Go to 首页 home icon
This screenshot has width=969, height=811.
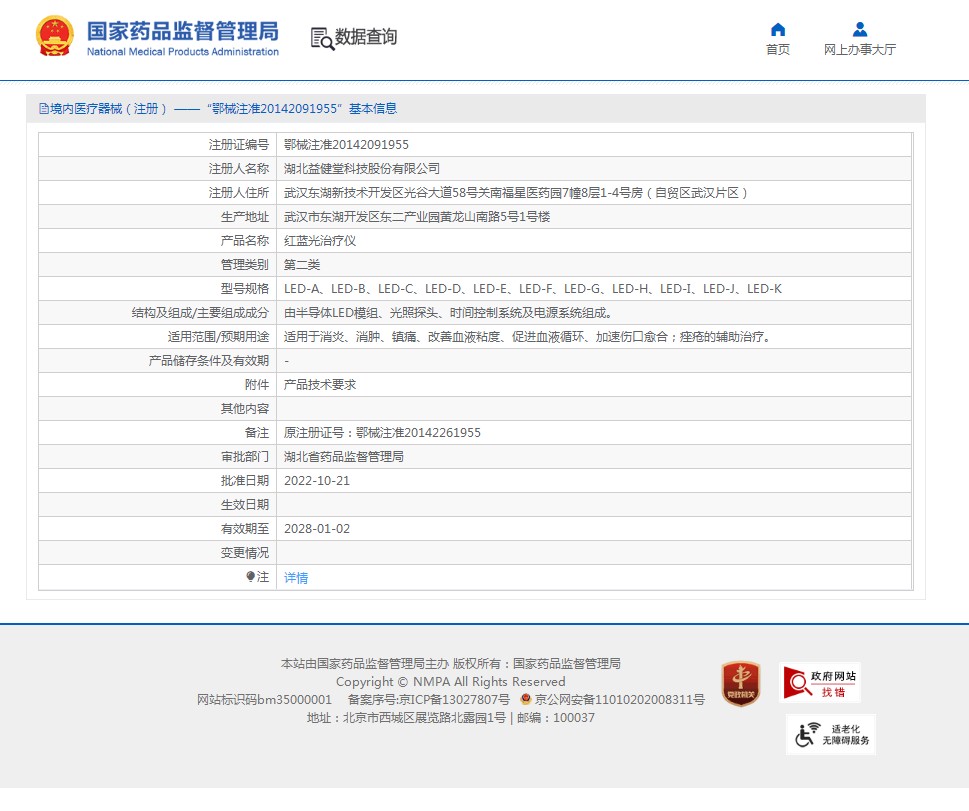778,29
